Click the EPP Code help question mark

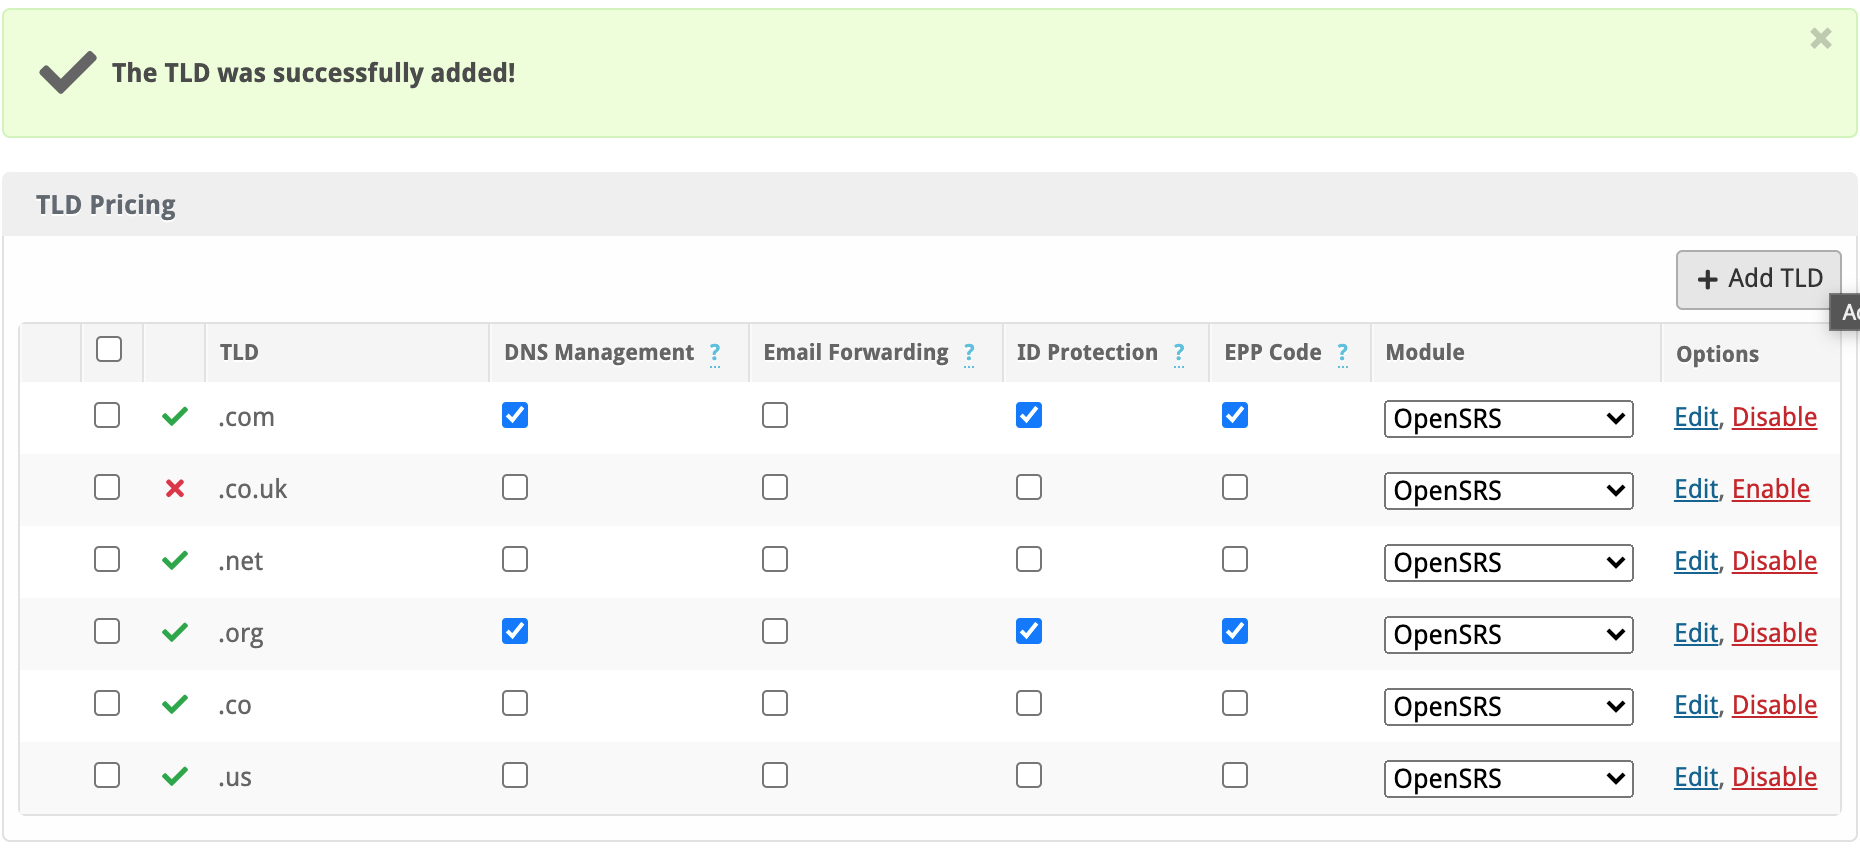point(1343,353)
